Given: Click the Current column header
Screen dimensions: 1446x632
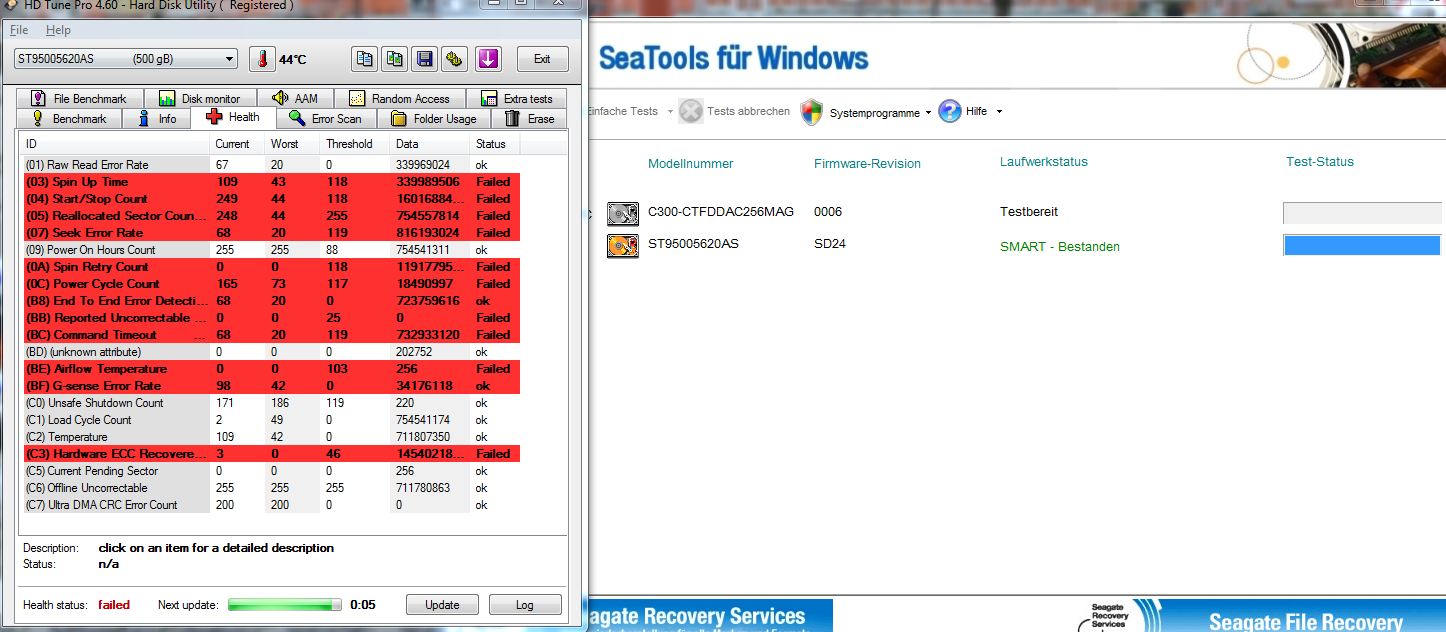Looking at the screenshot, I should tap(238, 144).
